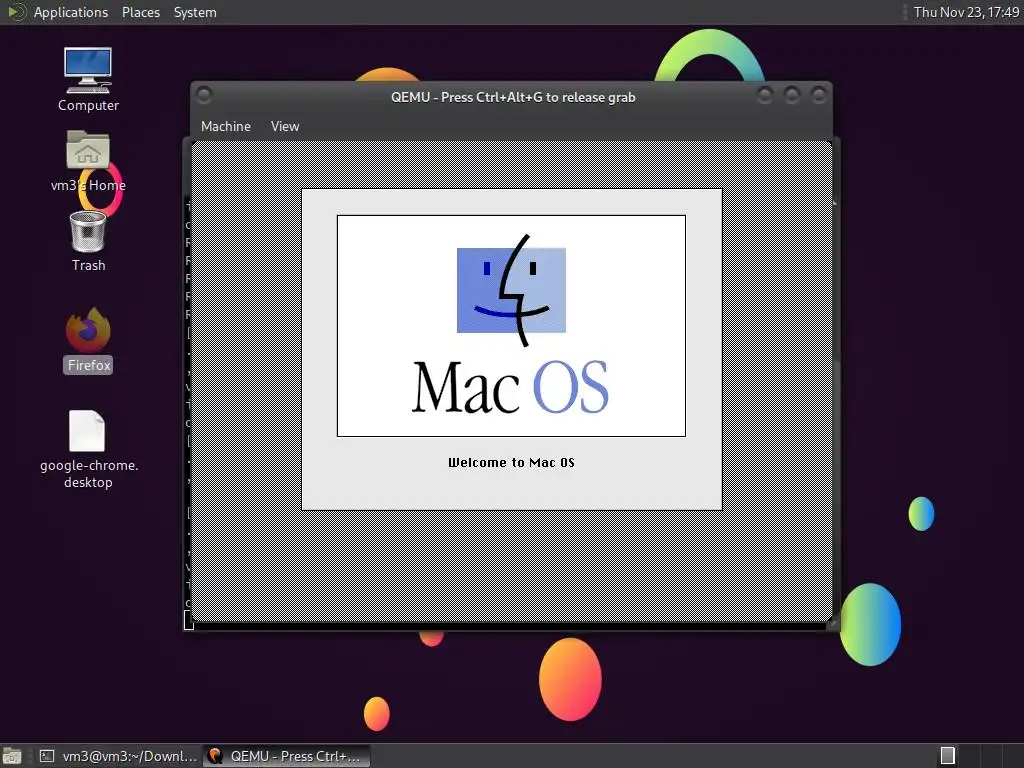1024x768 pixels.
Task: Open the Places menu
Action: tap(140, 12)
